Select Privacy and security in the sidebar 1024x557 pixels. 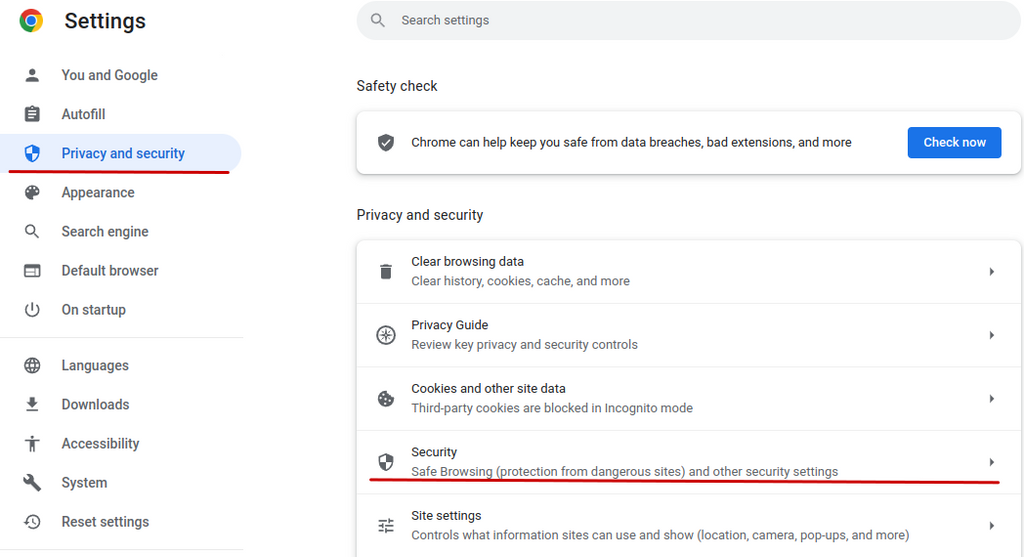point(121,153)
